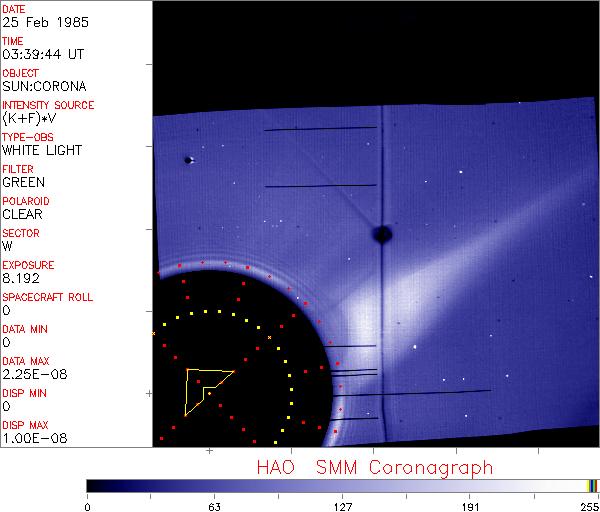This screenshot has width=600, height=512.
Task: Select the 8.192 exposure value
Action: 21,278
